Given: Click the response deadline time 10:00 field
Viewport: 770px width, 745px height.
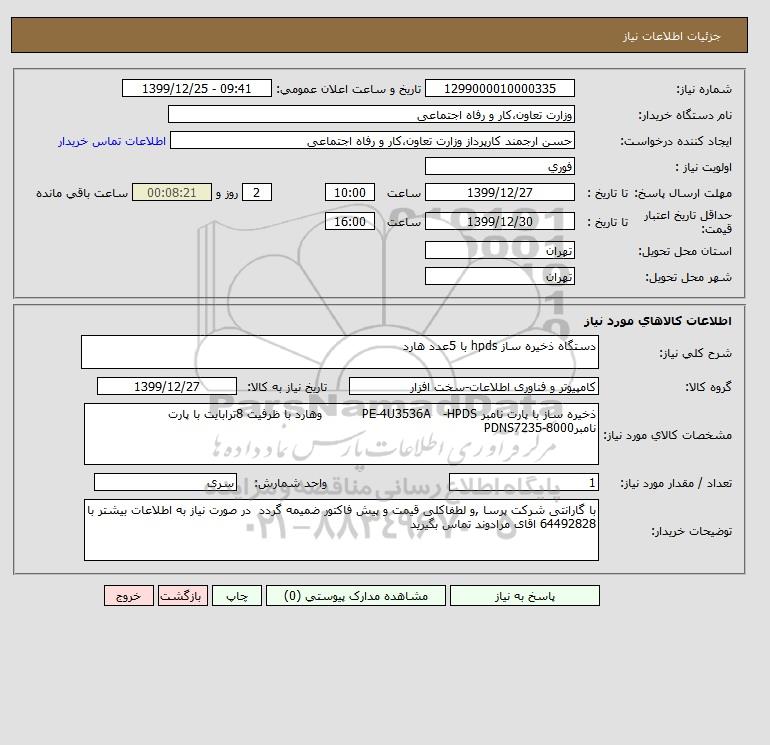Looking at the screenshot, I should pos(350,193).
